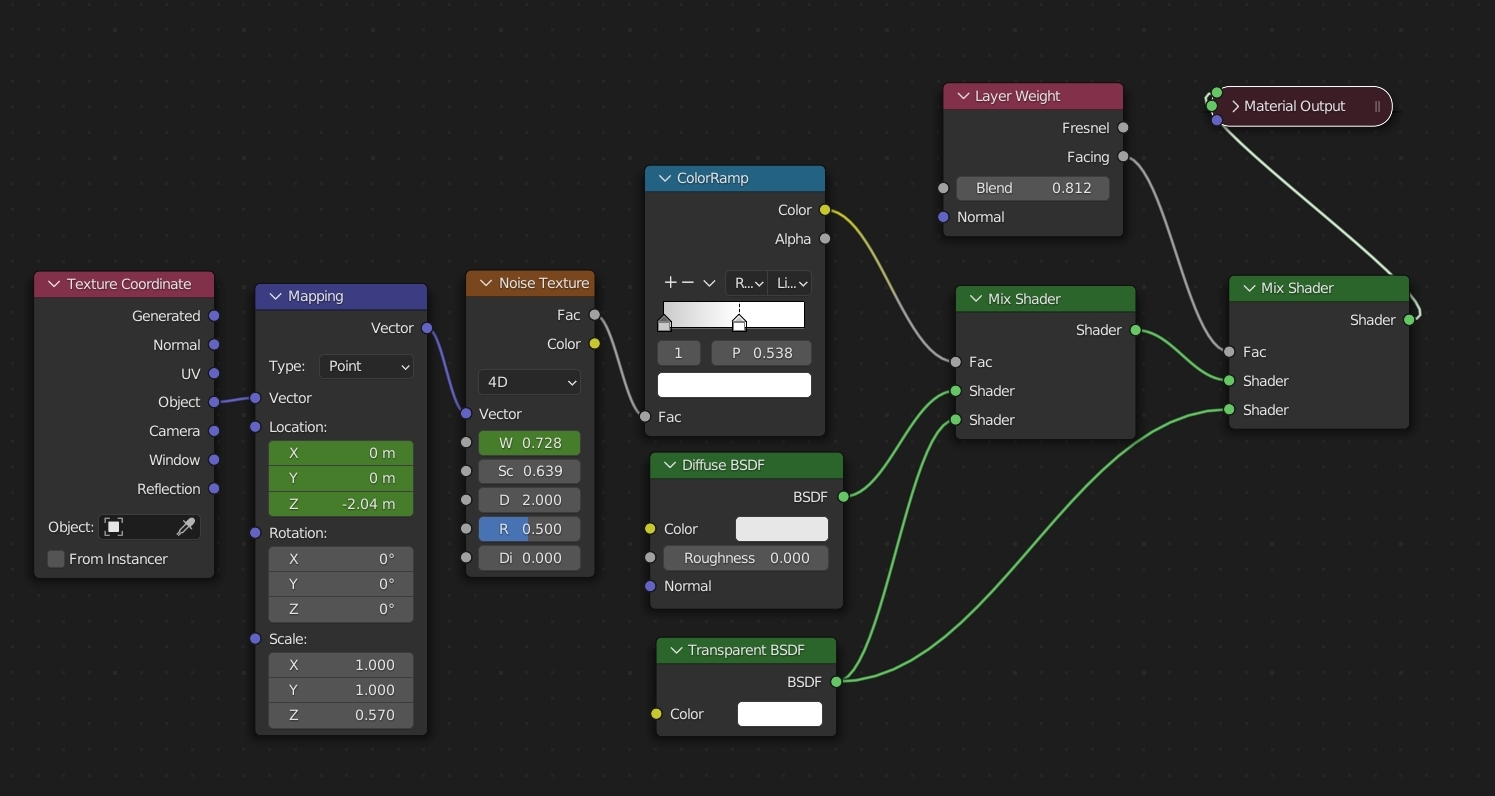Click the ColorRamp position field 0.538
Screen dimensions: 1495x796
tap(761, 353)
